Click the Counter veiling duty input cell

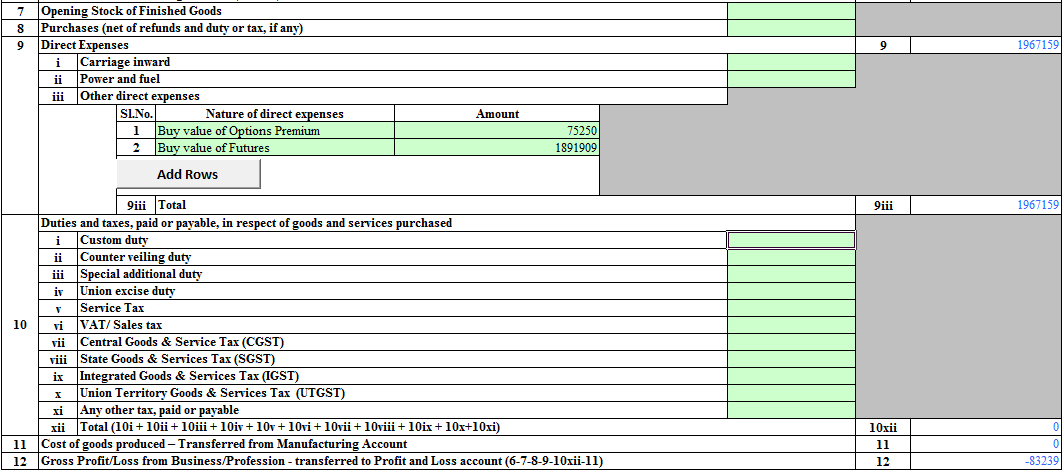pyautogui.click(x=791, y=257)
